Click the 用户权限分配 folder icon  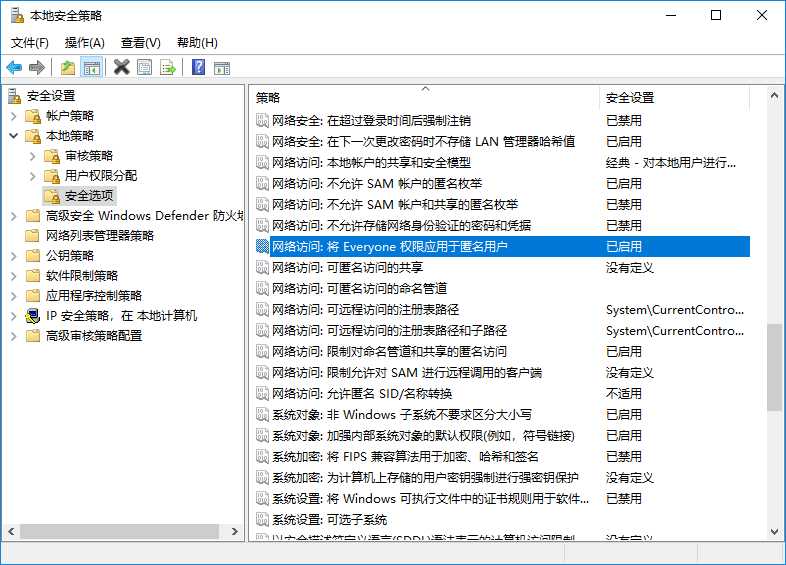[x=52, y=176]
